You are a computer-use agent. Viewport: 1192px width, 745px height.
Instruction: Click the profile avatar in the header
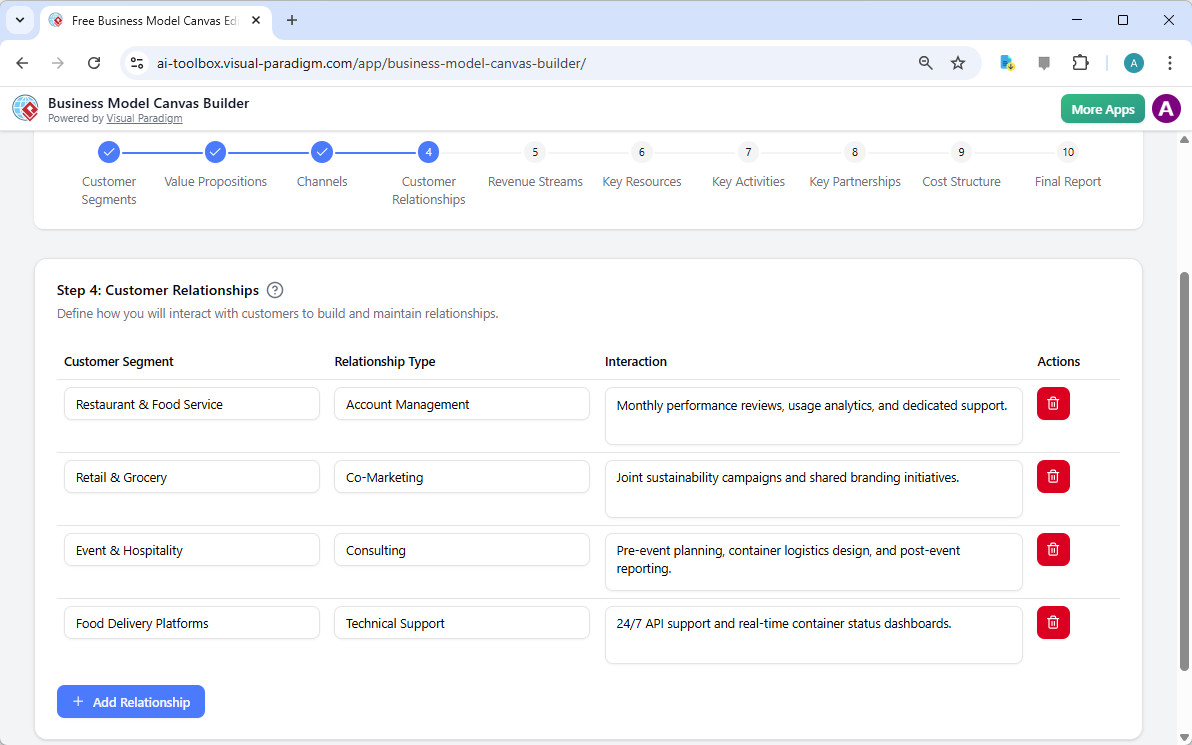[1166, 108]
